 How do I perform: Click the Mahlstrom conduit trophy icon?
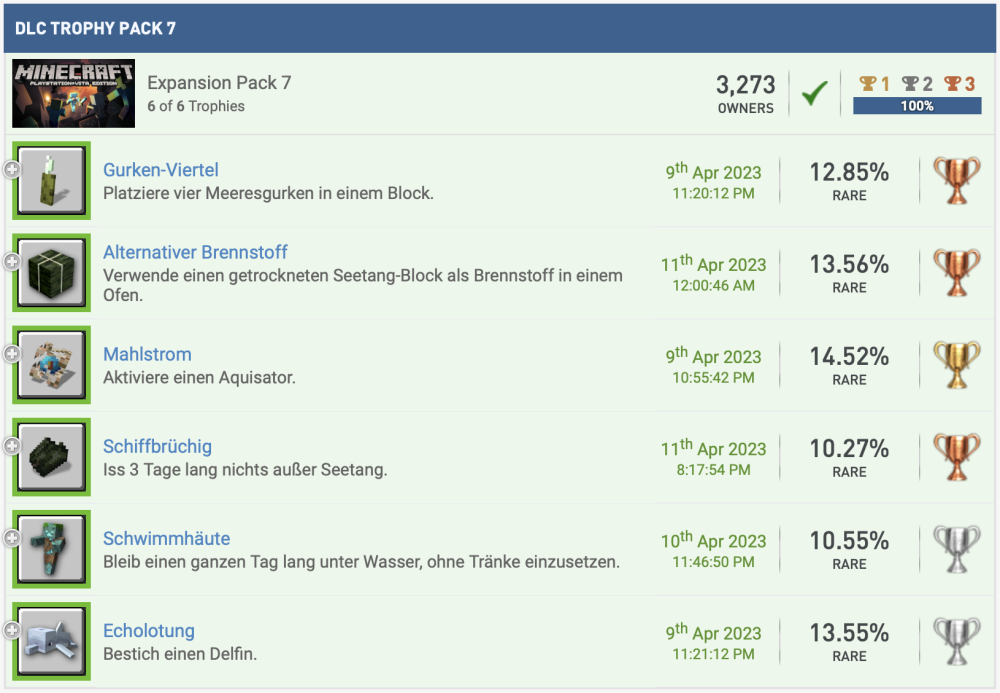pos(52,365)
